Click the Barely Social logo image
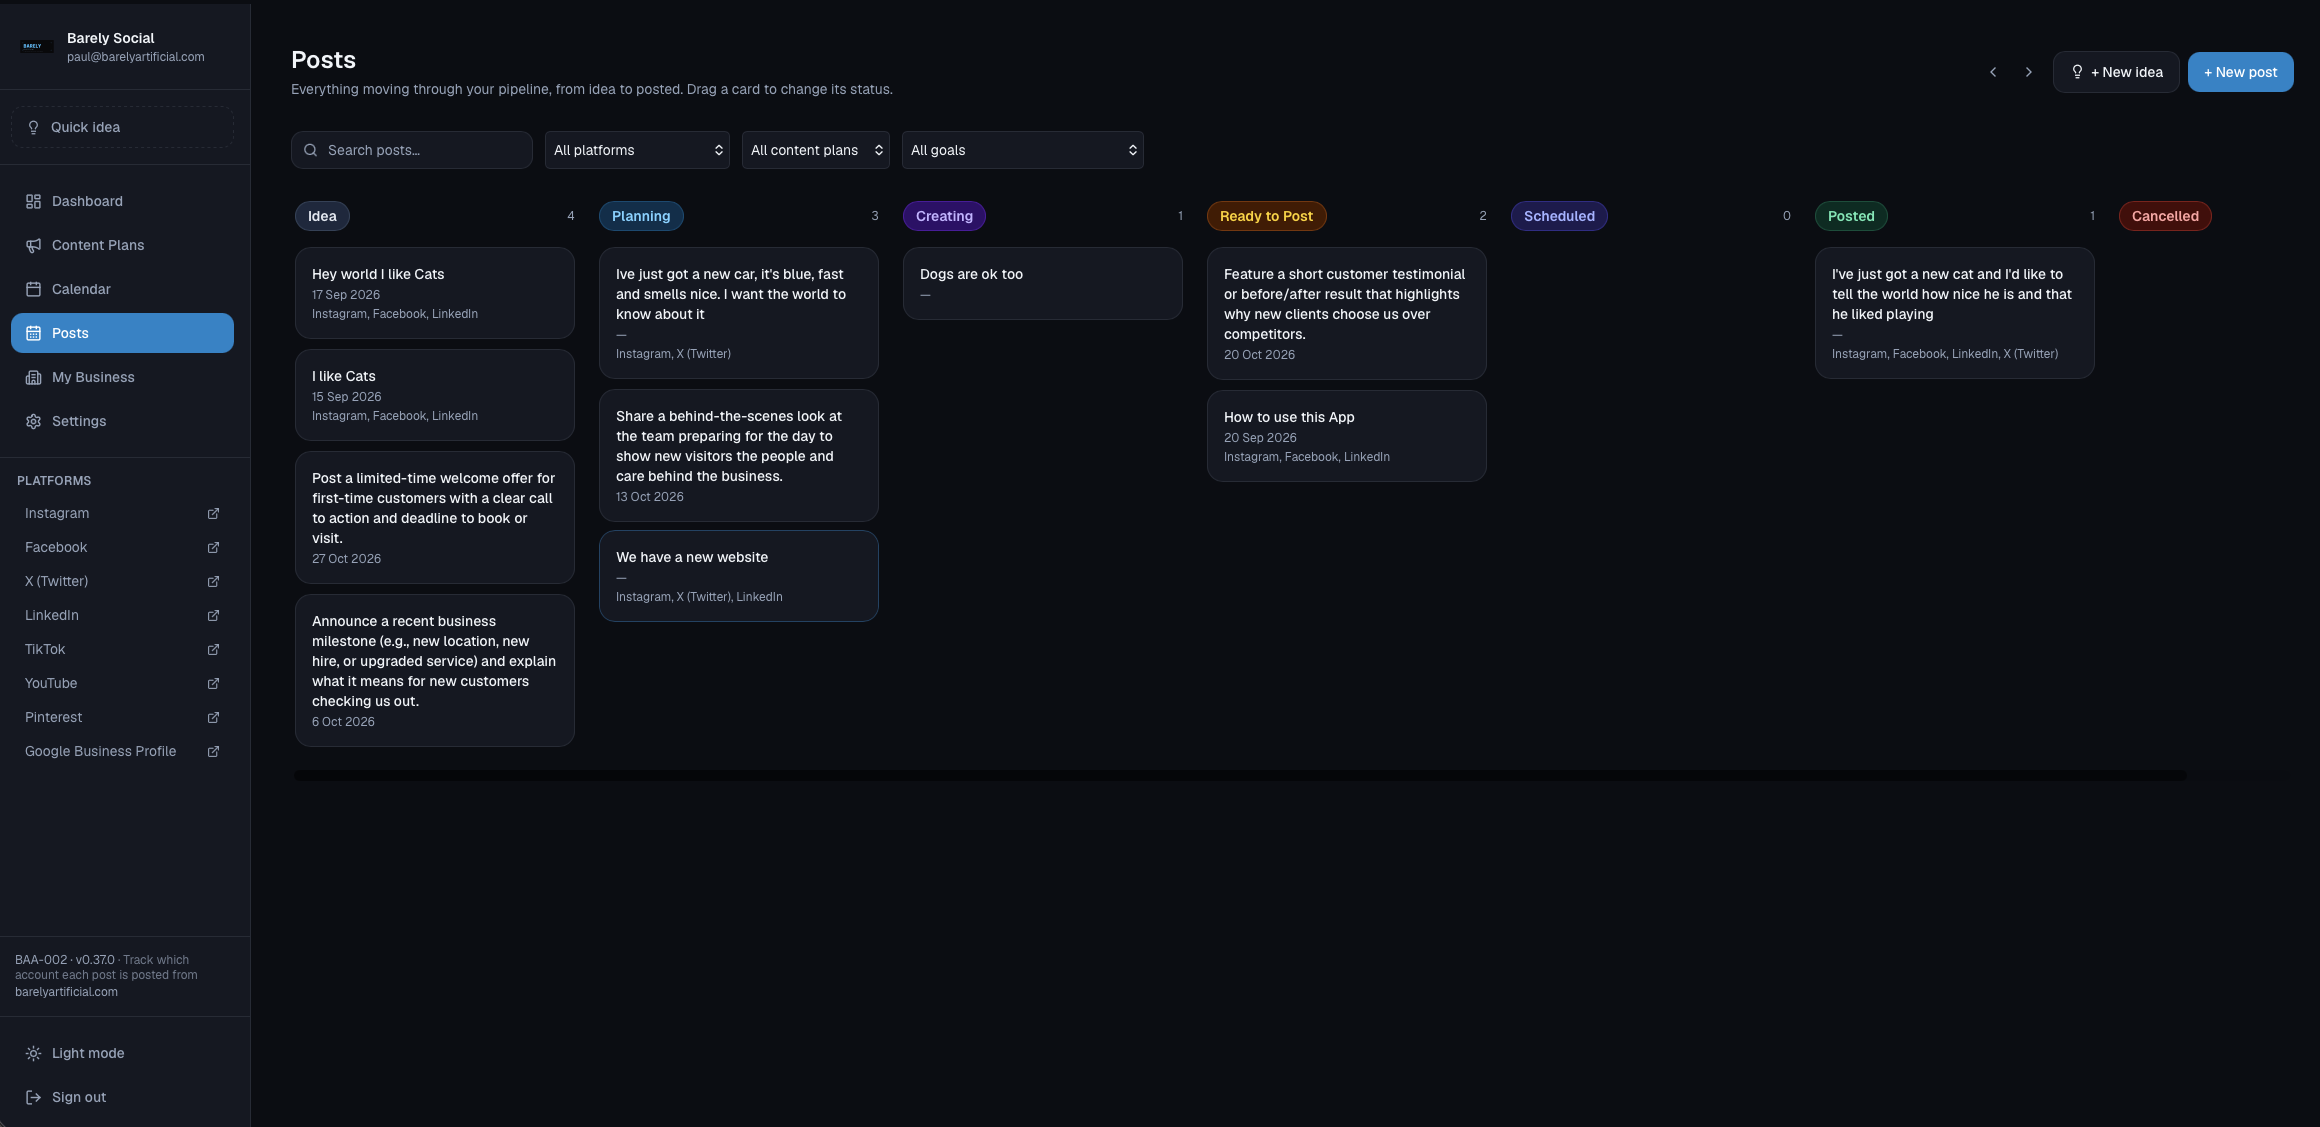 (37, 46)
